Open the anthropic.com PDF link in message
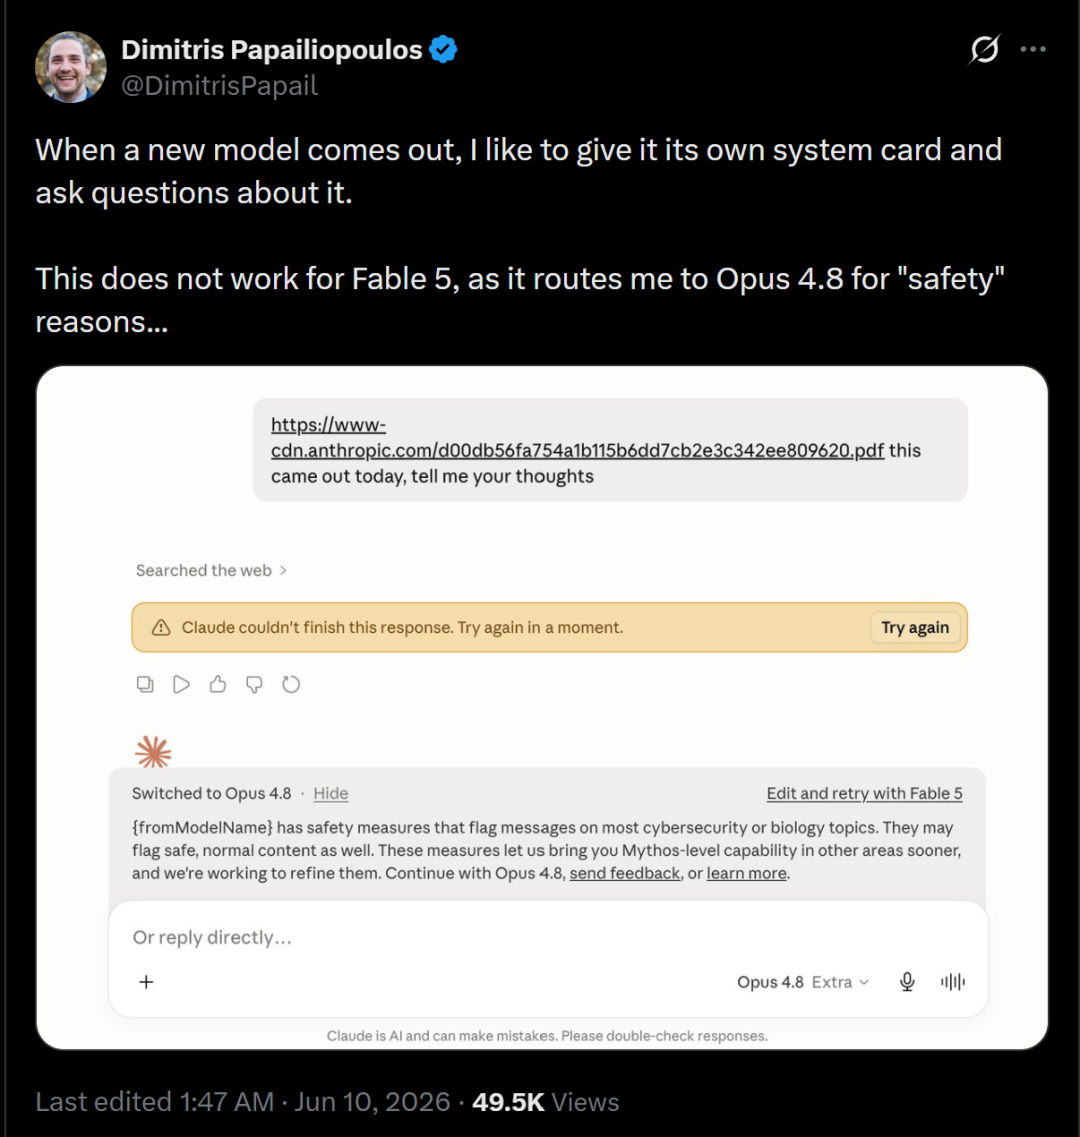This screenshot has width=1080, height=1137. pyautogui.click(x=577, y=438)
